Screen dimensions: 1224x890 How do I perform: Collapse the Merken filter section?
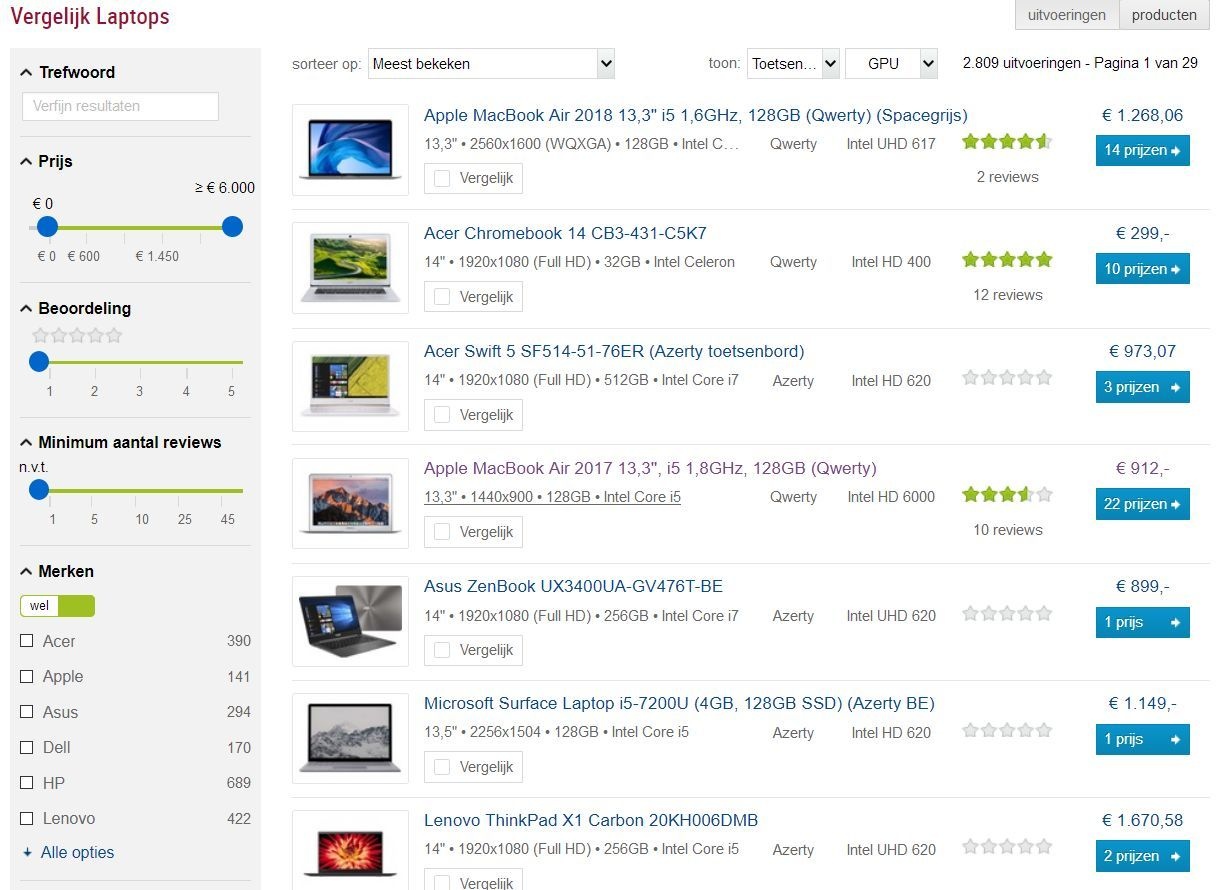click(57, 571)
